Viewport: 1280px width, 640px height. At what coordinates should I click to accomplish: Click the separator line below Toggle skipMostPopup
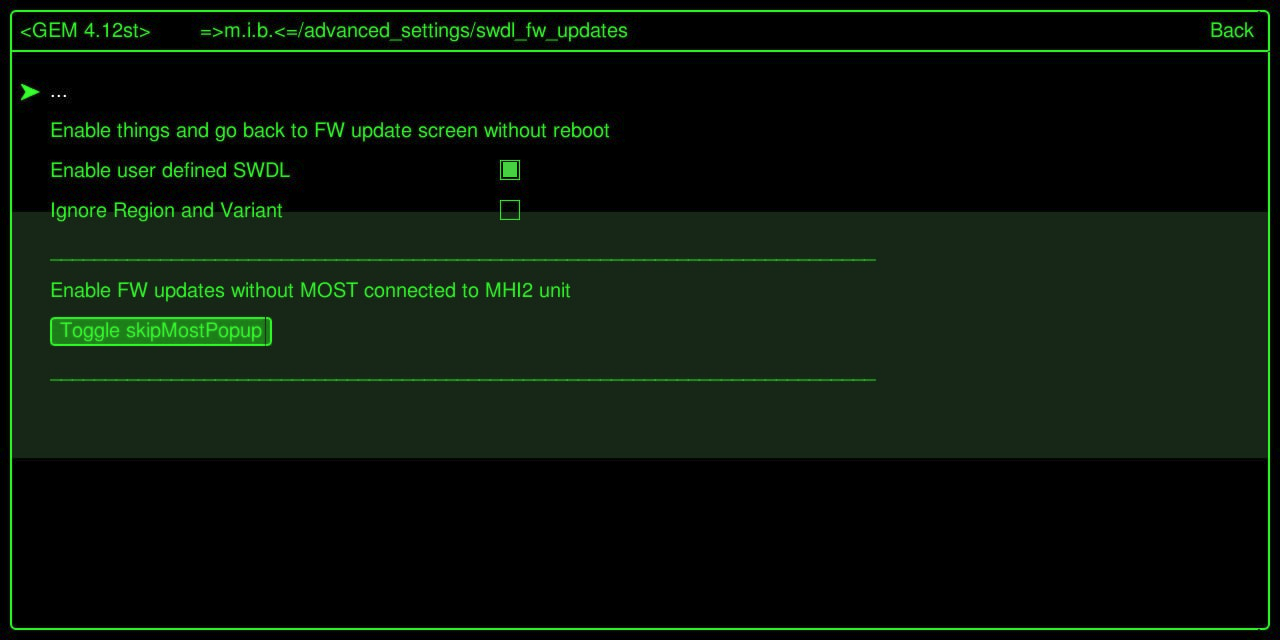pos(463,380)
